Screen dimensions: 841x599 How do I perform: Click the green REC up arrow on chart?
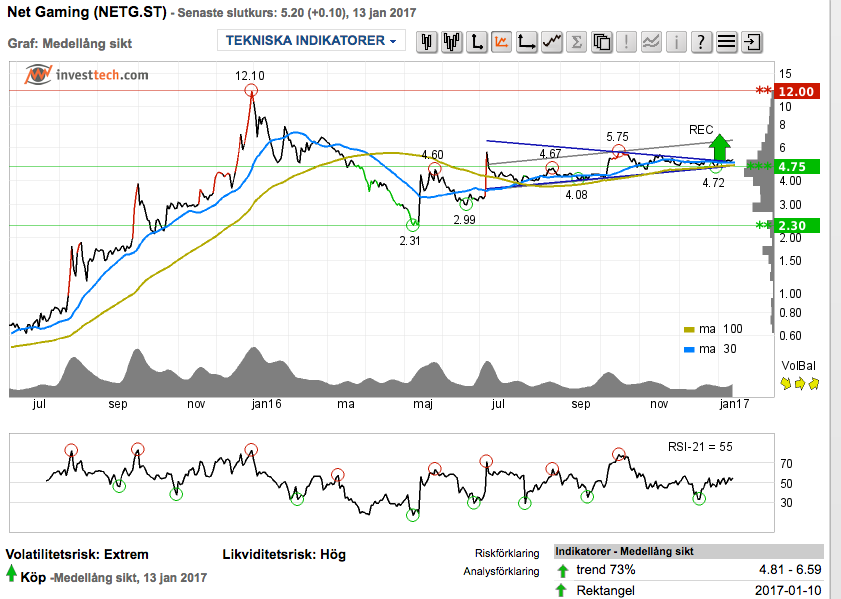(720, 147)
